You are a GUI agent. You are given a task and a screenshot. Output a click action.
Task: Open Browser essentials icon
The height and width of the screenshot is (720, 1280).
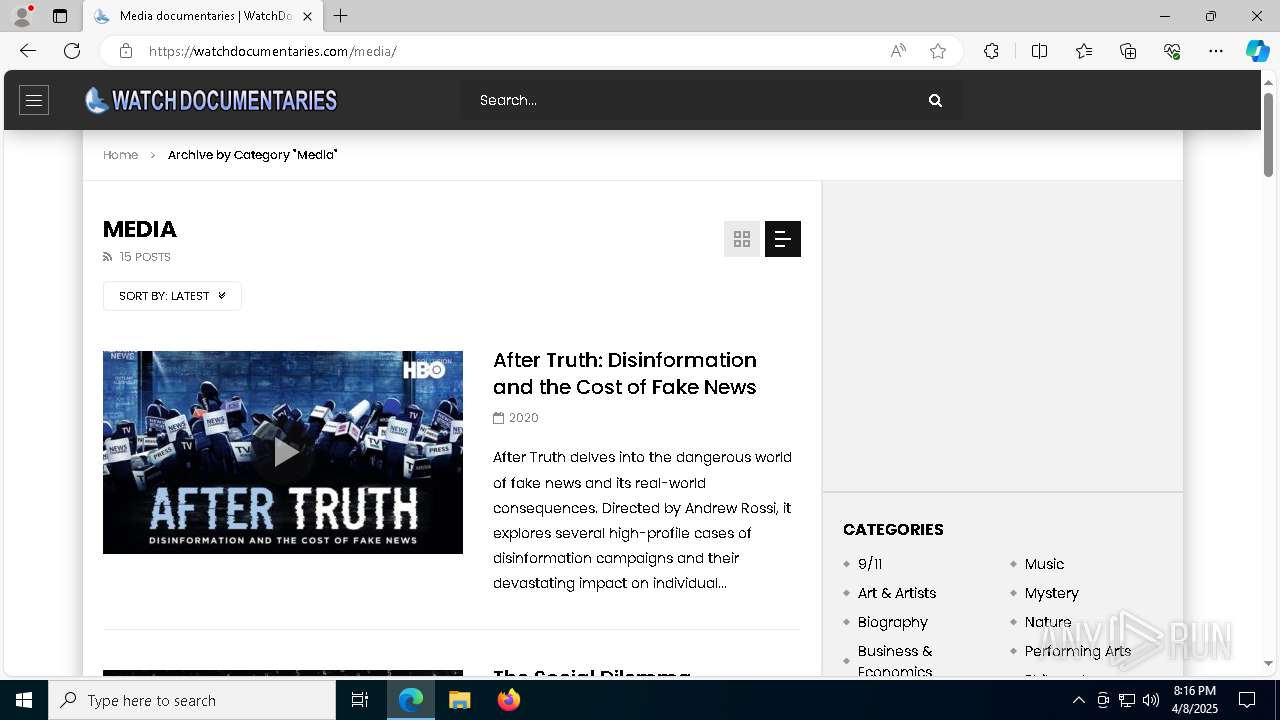coord(1172,51)
